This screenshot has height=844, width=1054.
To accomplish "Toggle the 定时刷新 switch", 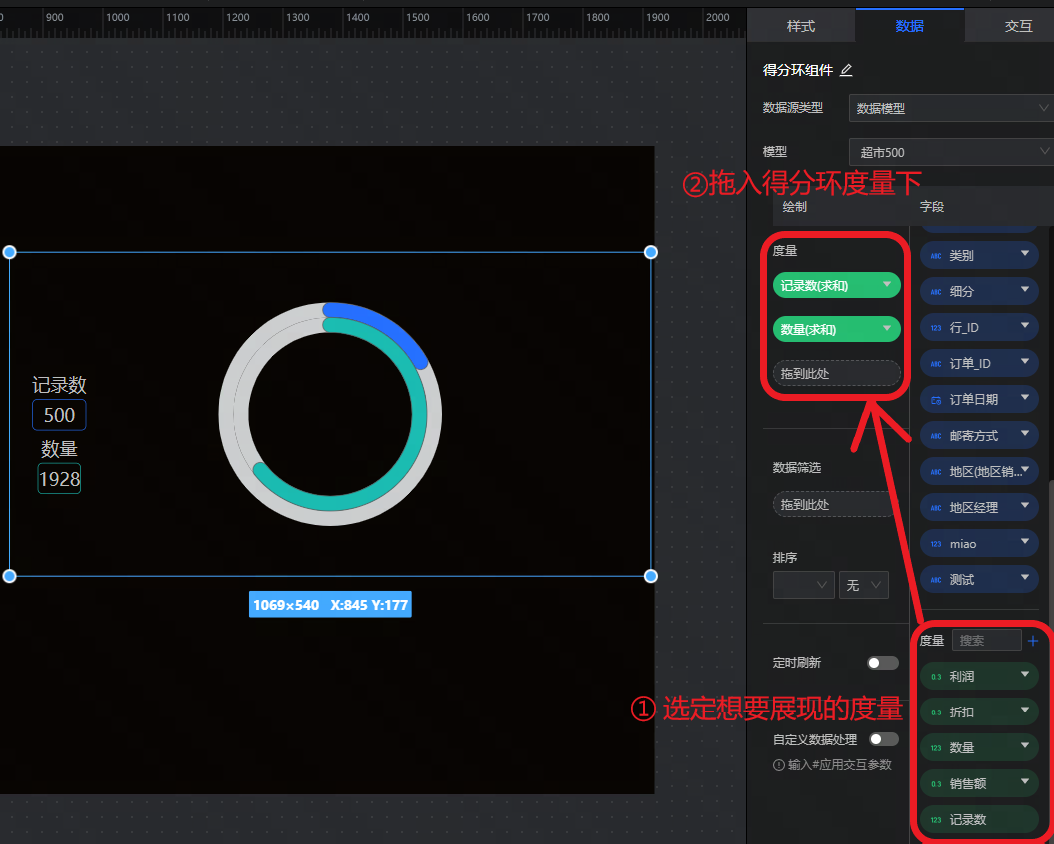I will tap(883, 663).
